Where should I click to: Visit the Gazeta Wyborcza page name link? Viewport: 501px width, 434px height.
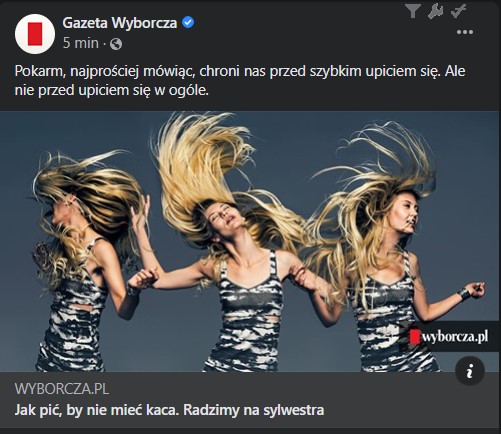tap(120, 23)
